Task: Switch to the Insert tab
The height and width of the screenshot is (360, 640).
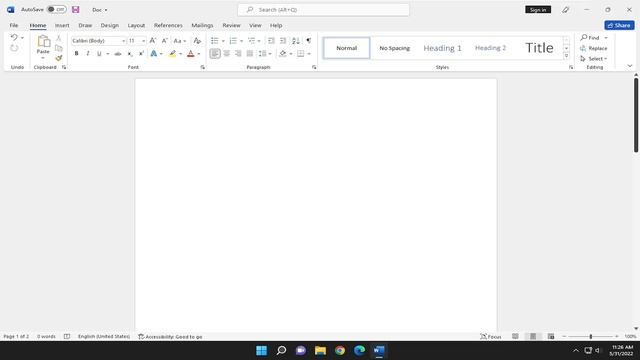Action: coord(62,25)
